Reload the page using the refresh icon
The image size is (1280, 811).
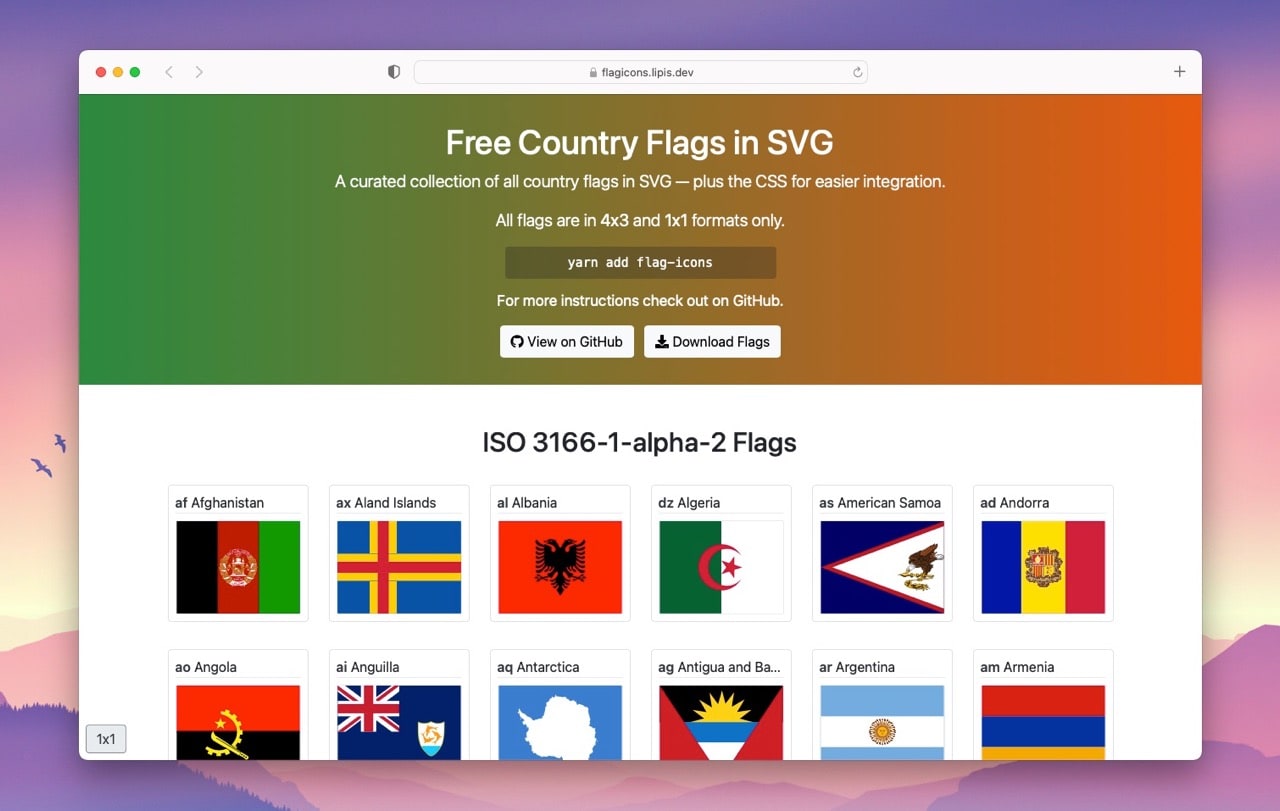click(857, 72)
